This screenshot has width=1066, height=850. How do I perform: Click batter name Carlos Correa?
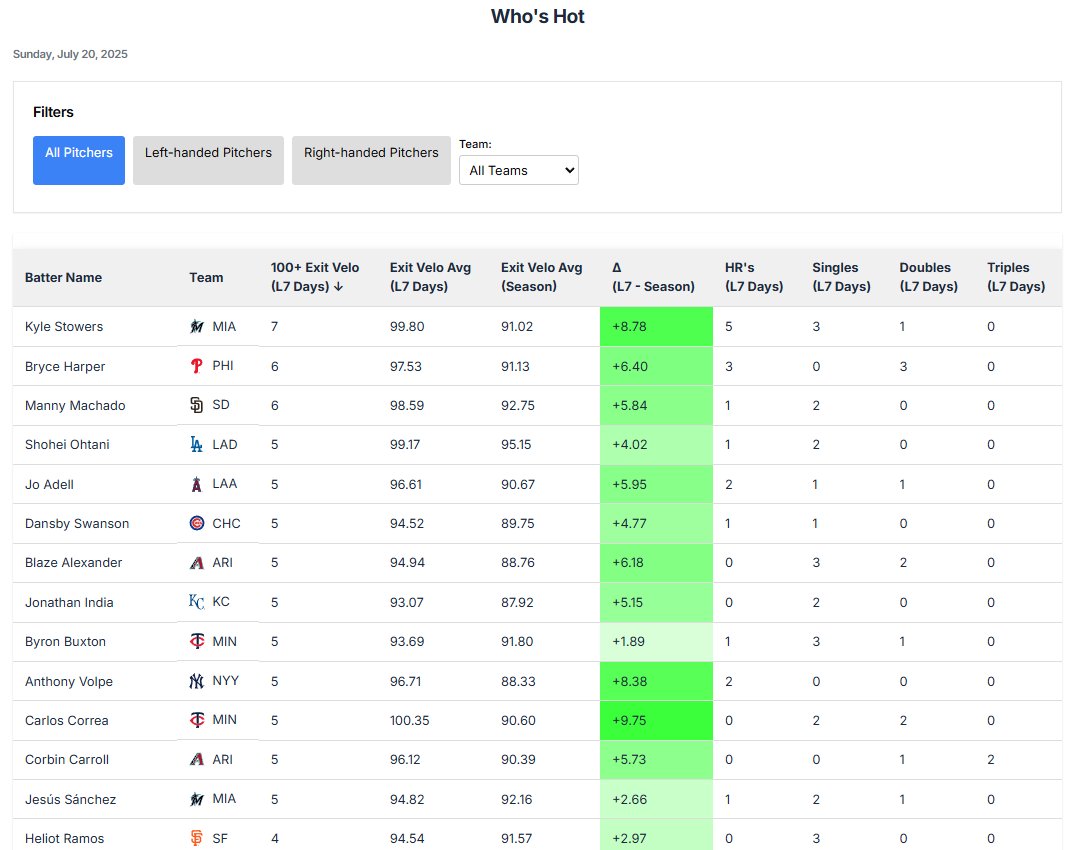click(67, 720)
